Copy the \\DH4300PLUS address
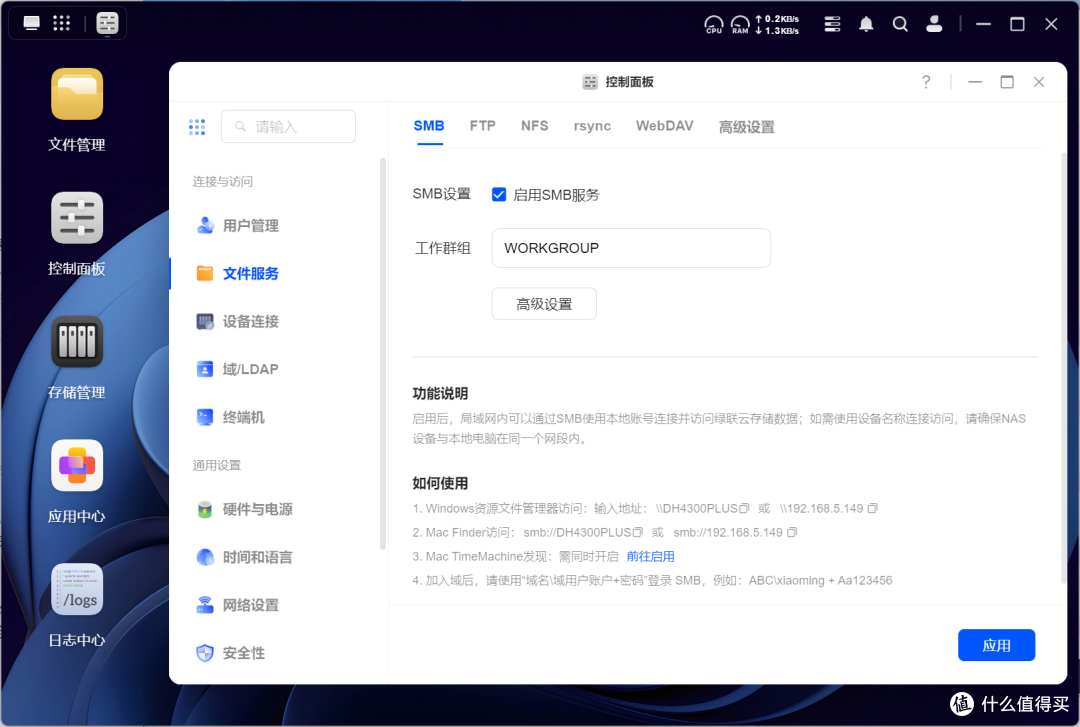 click(744, 509)
